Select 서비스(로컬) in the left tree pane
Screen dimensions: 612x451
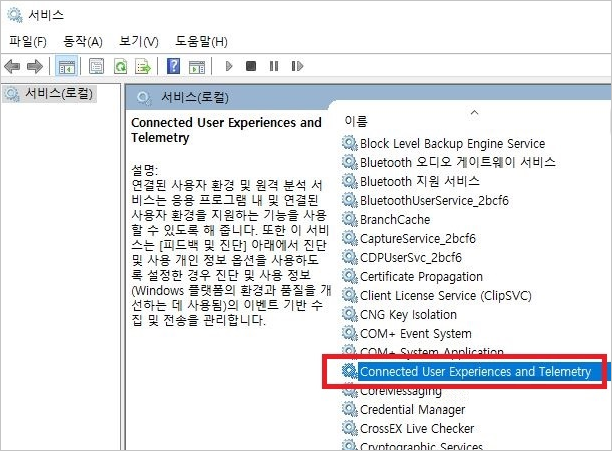[x=50, y=94]
